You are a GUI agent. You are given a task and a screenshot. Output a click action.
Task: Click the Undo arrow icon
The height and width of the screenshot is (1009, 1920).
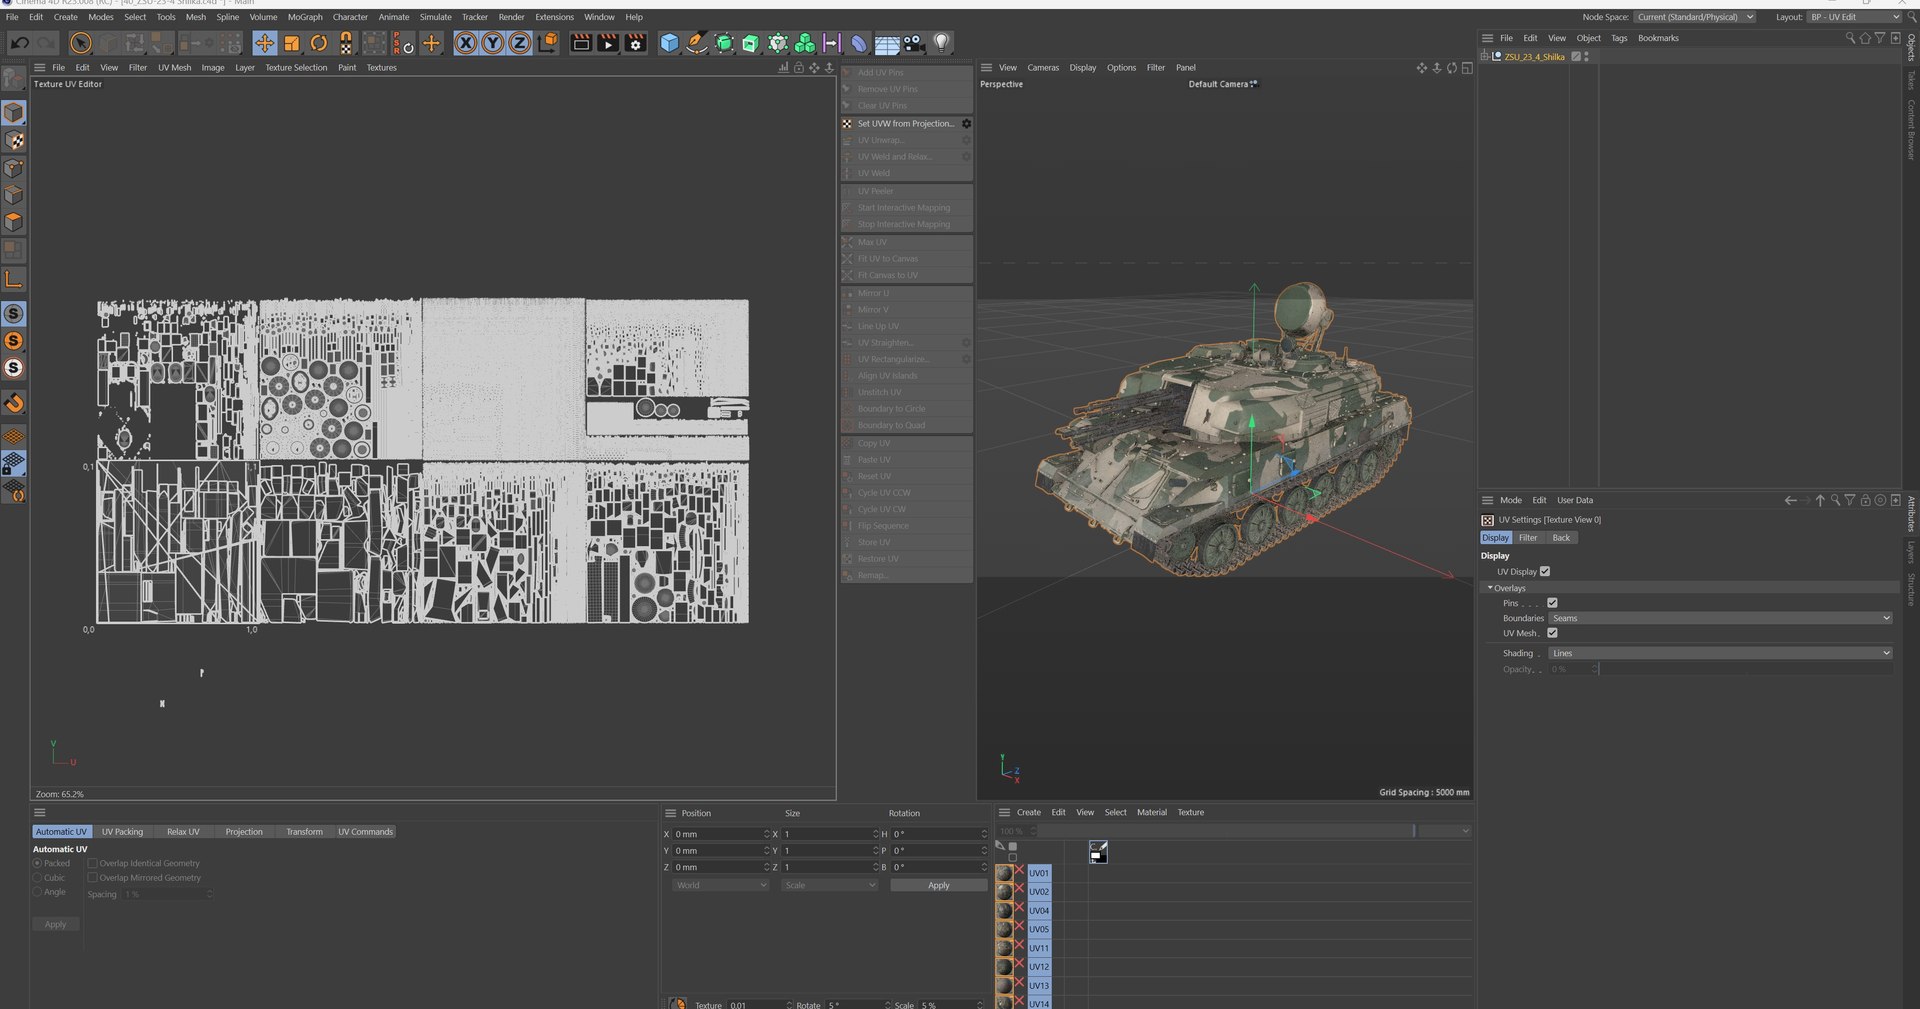click(20, 43)
